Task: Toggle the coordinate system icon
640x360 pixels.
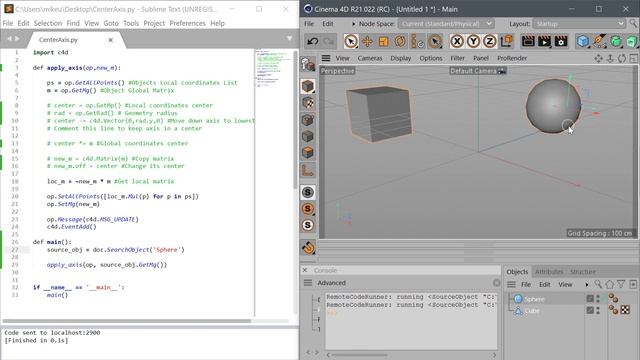Action: click(506, 41)
